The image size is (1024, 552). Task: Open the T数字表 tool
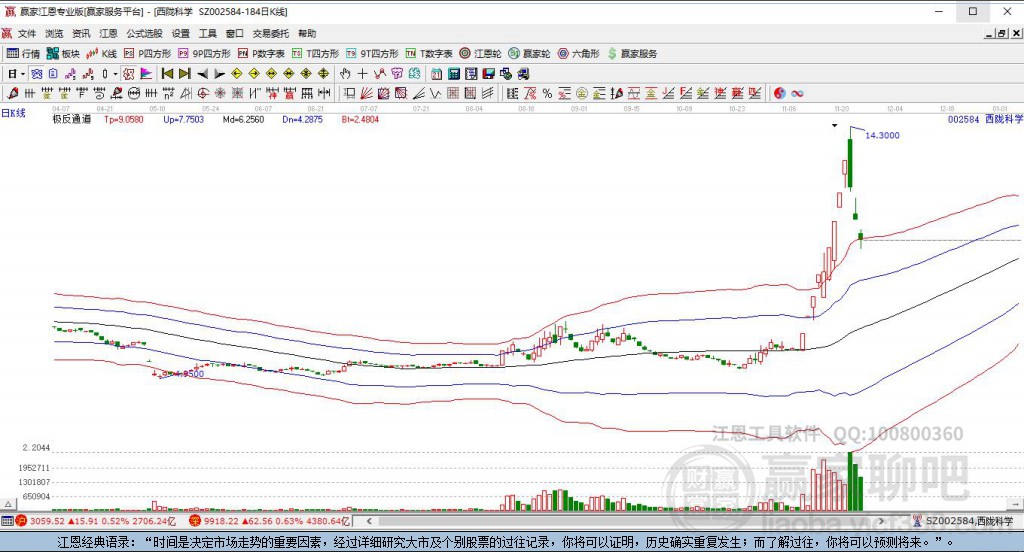(x=429, y=54)
